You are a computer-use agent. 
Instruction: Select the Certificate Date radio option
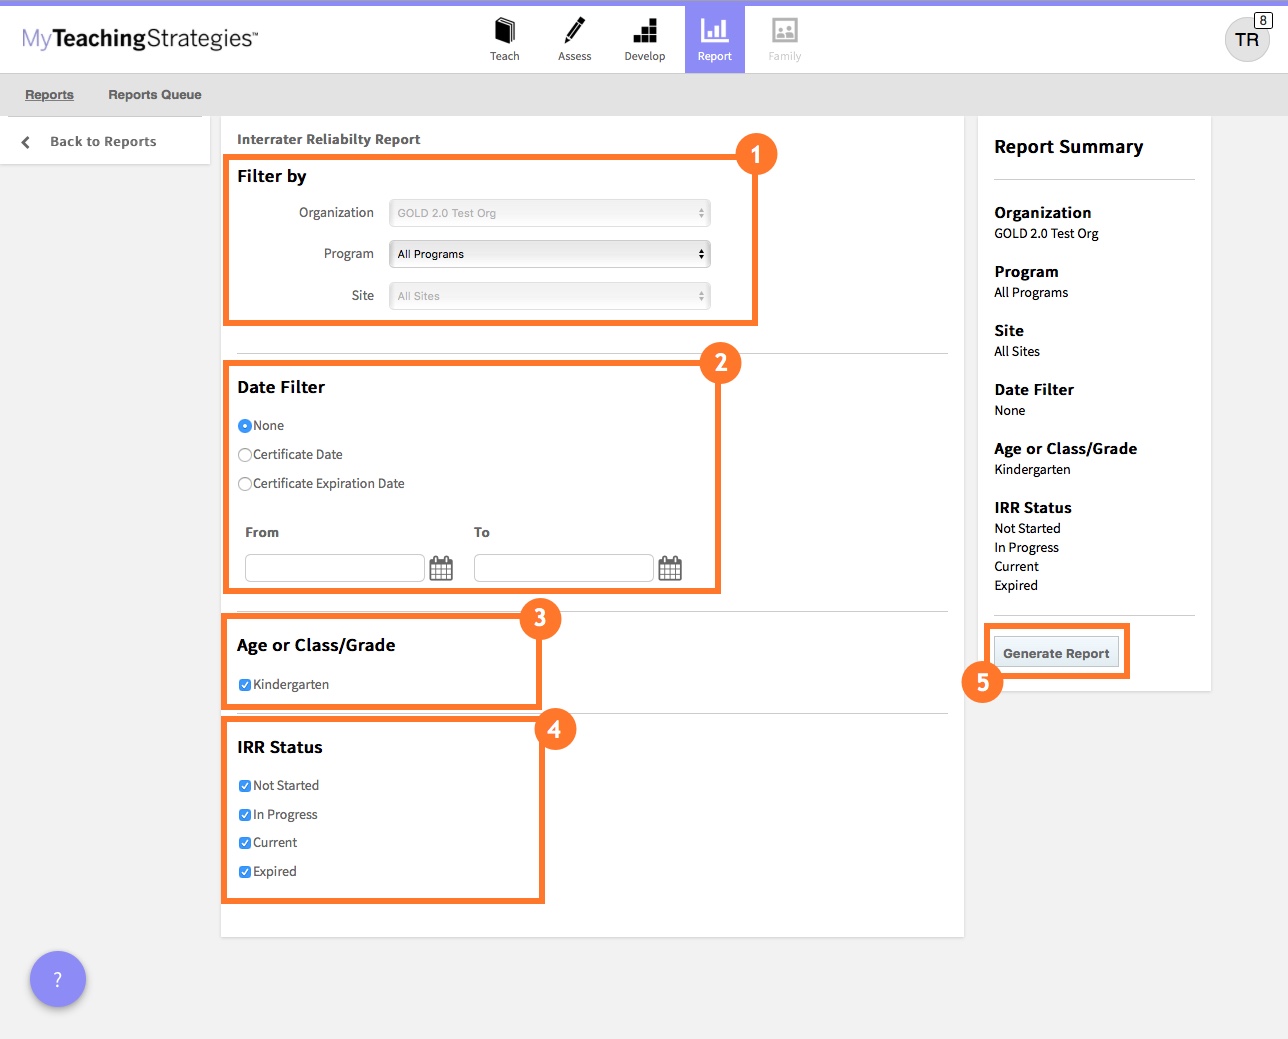pos(245,455)
